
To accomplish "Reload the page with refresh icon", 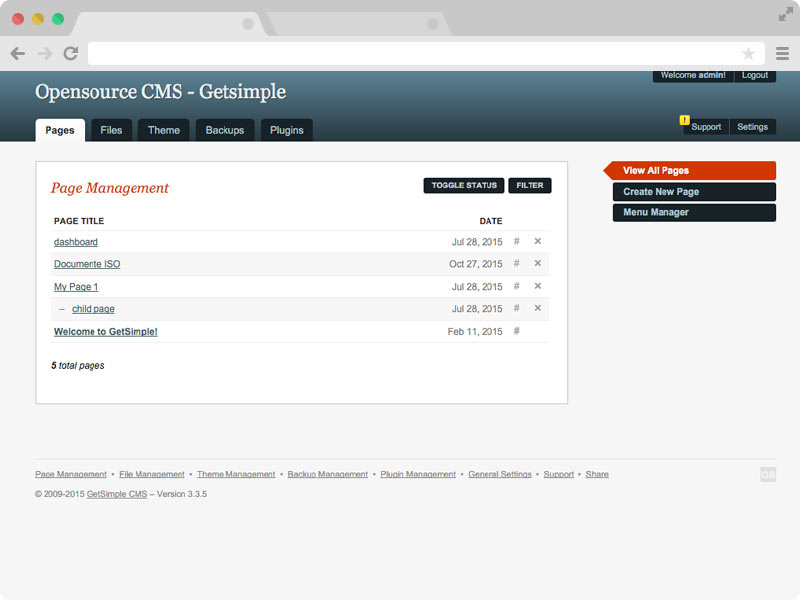I will (71, 53).
